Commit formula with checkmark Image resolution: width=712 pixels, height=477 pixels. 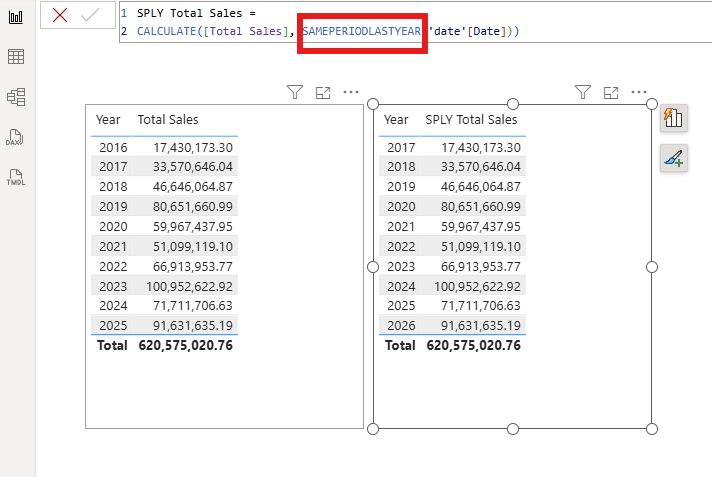click(x=90, y=15)
